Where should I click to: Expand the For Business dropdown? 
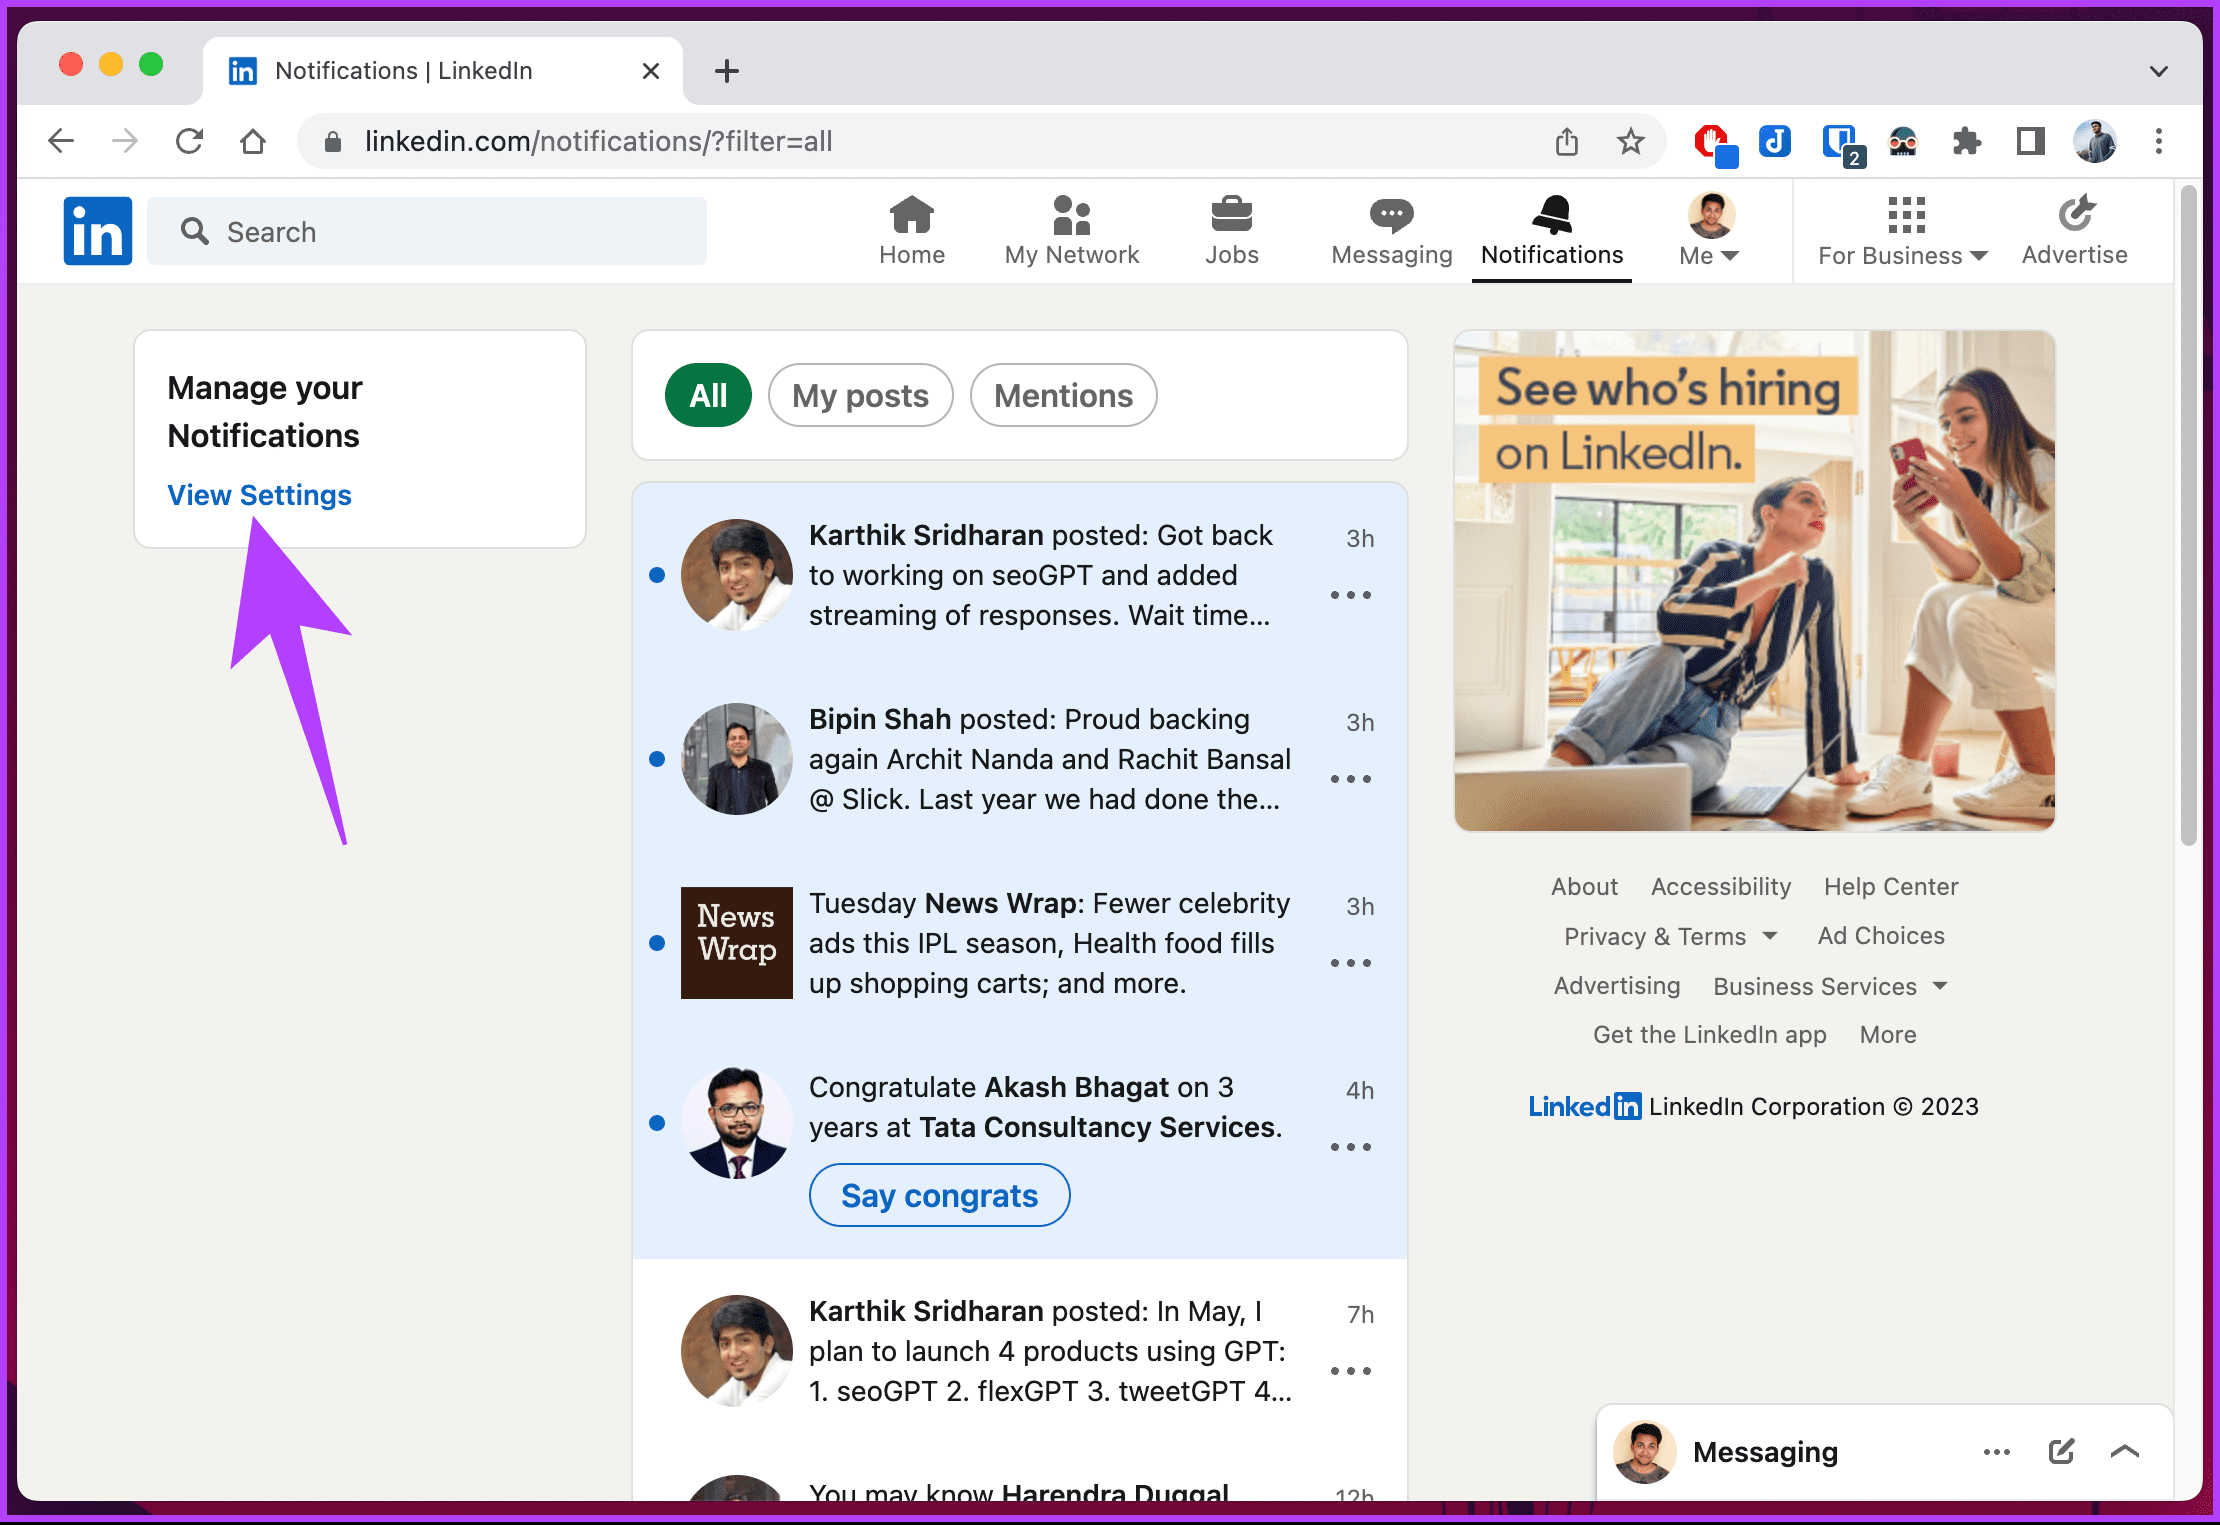[x=1903, y=231]
